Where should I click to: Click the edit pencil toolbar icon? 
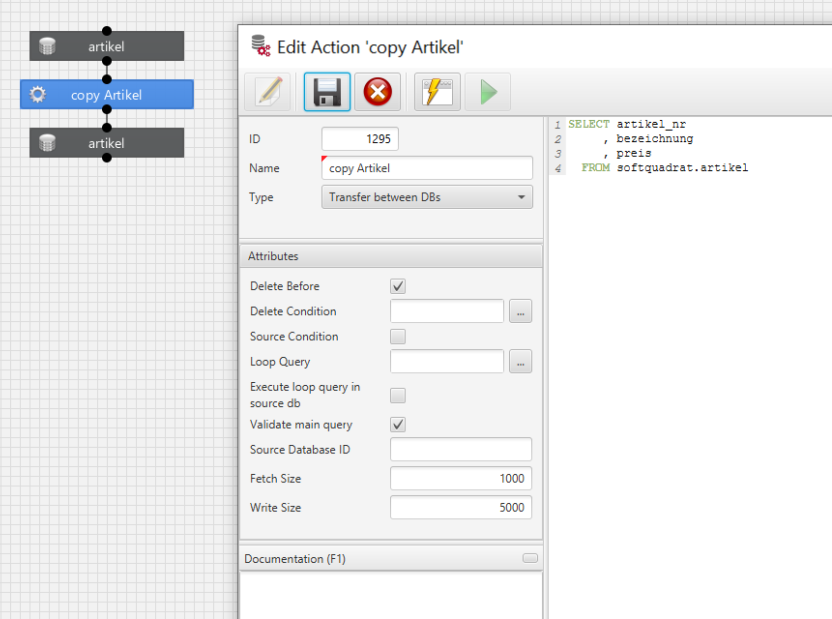(x=268, y=93)
